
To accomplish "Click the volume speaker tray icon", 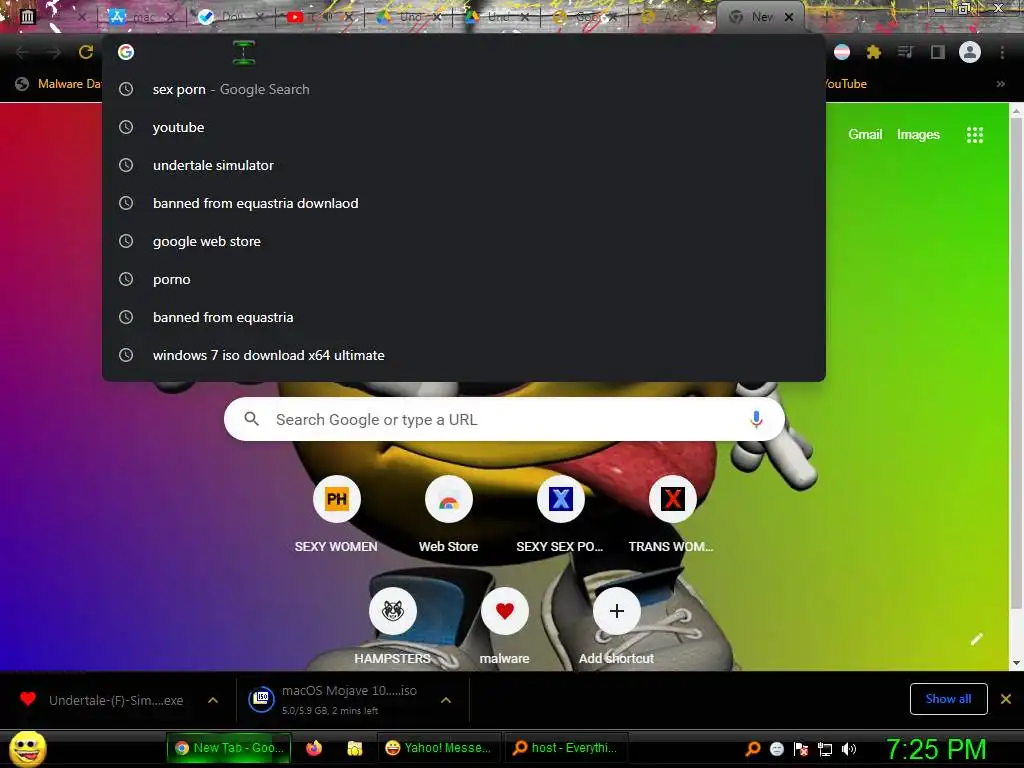I will click(x=848, y=749).
